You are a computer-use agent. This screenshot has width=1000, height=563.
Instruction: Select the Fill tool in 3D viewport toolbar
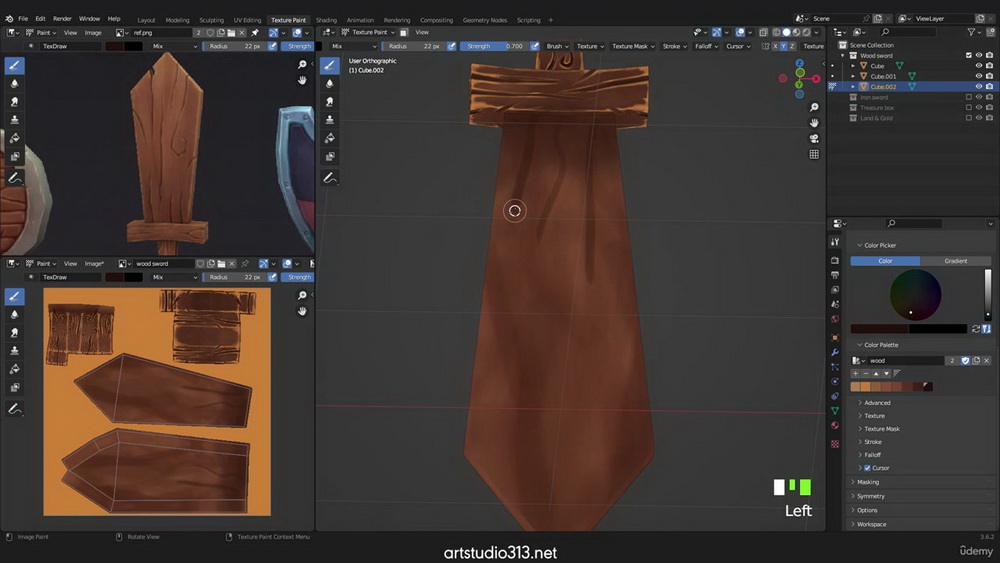pos(330,138)
